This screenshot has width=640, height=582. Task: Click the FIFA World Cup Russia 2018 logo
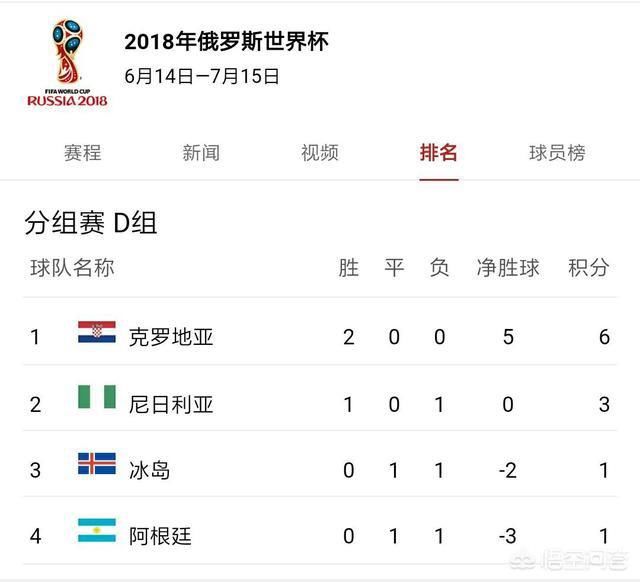point(67,62)
